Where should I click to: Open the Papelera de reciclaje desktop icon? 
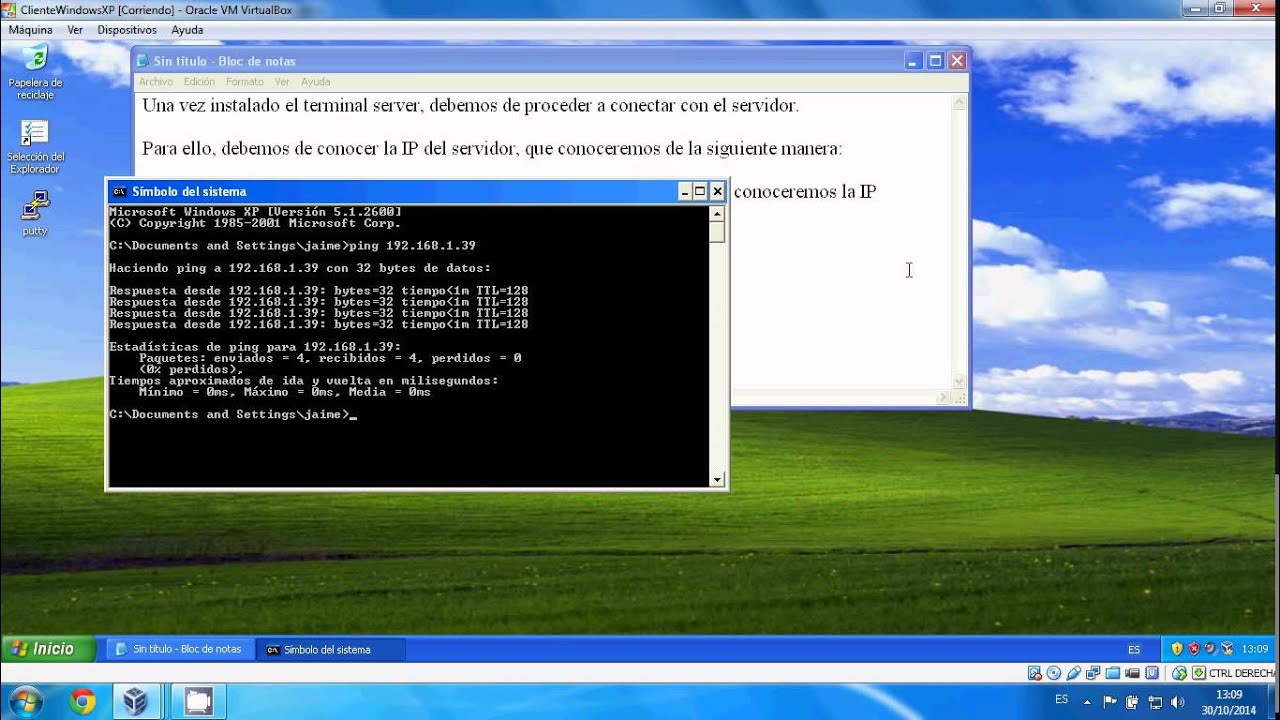35,71
